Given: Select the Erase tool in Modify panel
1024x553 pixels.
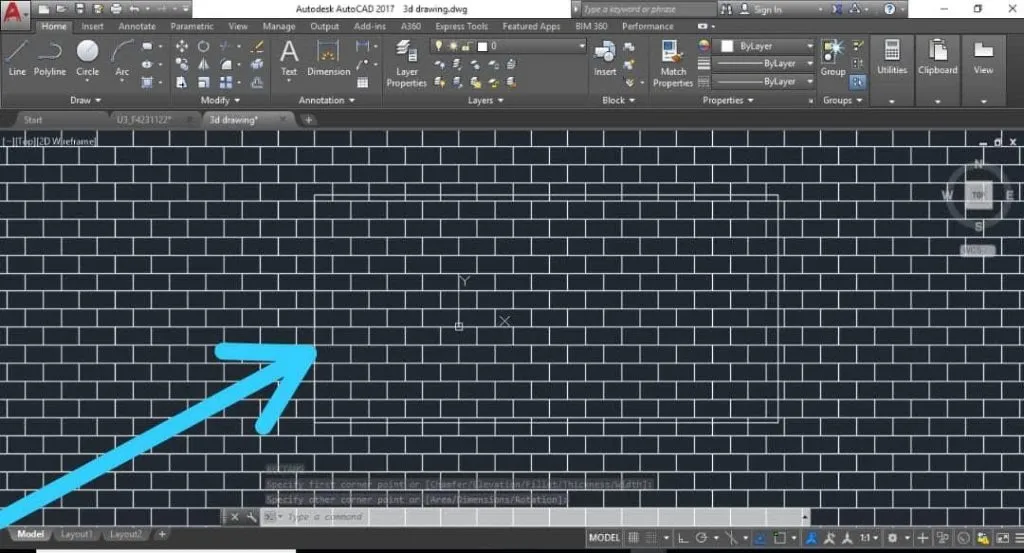Looking at the screenshot, I should (x=257, y=46).
